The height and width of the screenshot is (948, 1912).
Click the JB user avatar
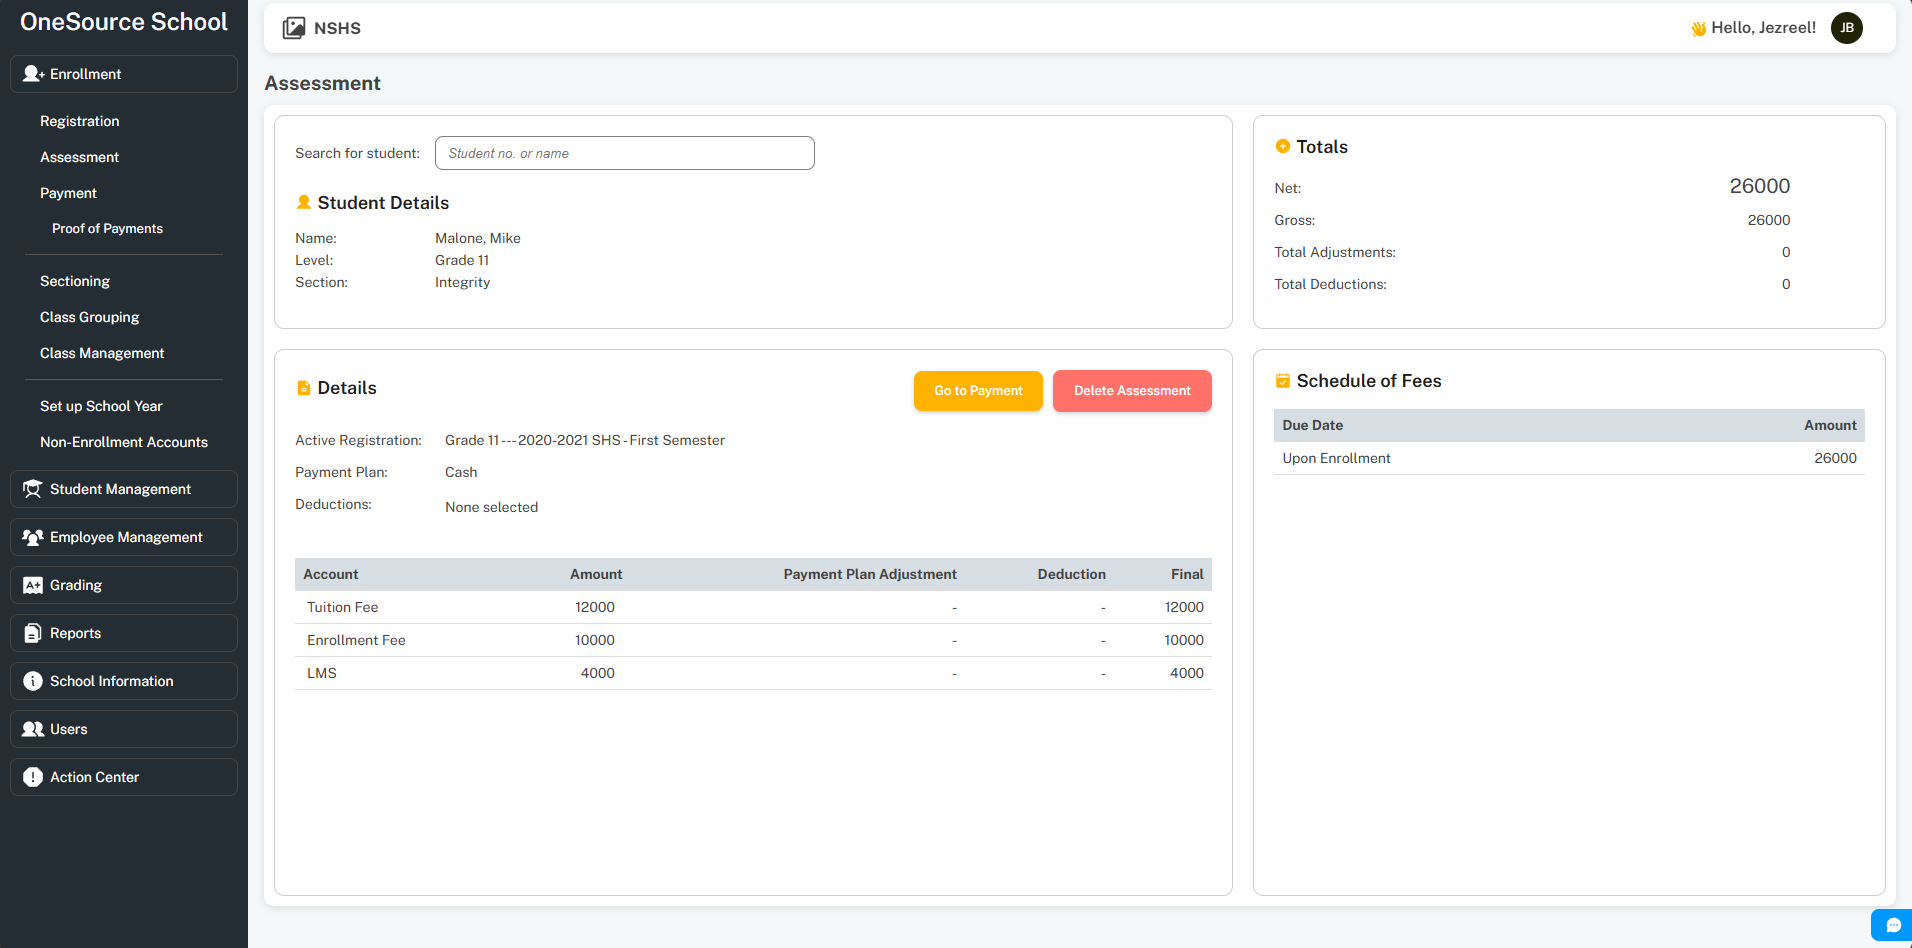(x=1846, y=28)
